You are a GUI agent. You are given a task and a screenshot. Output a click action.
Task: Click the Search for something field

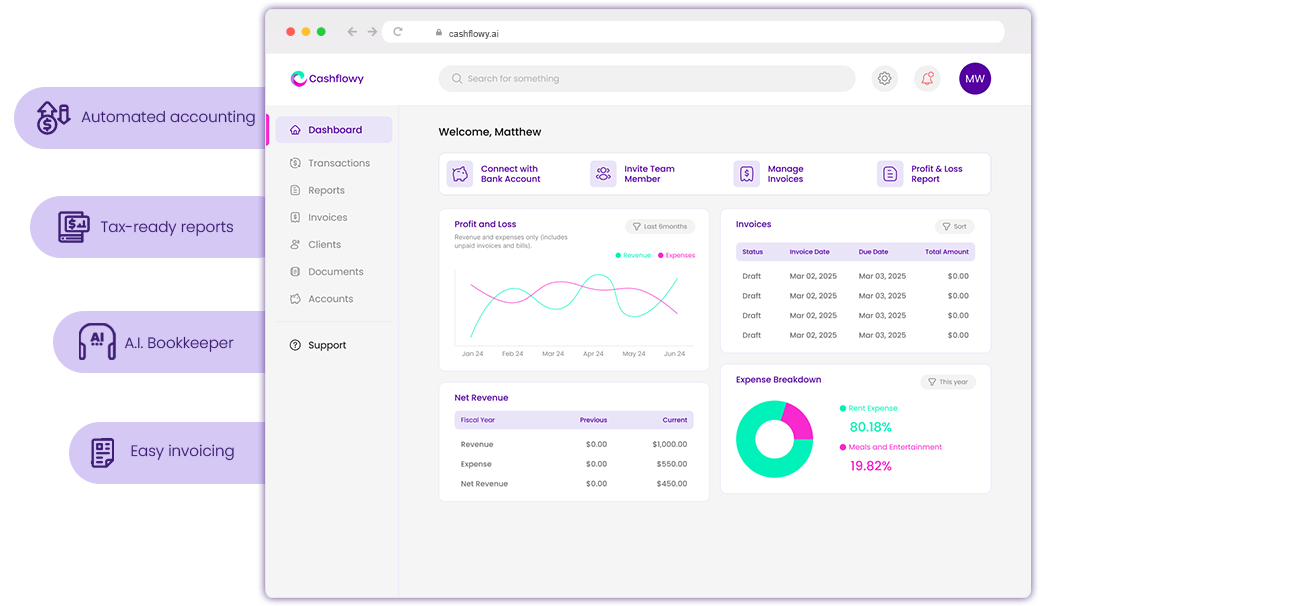[646, 79]
